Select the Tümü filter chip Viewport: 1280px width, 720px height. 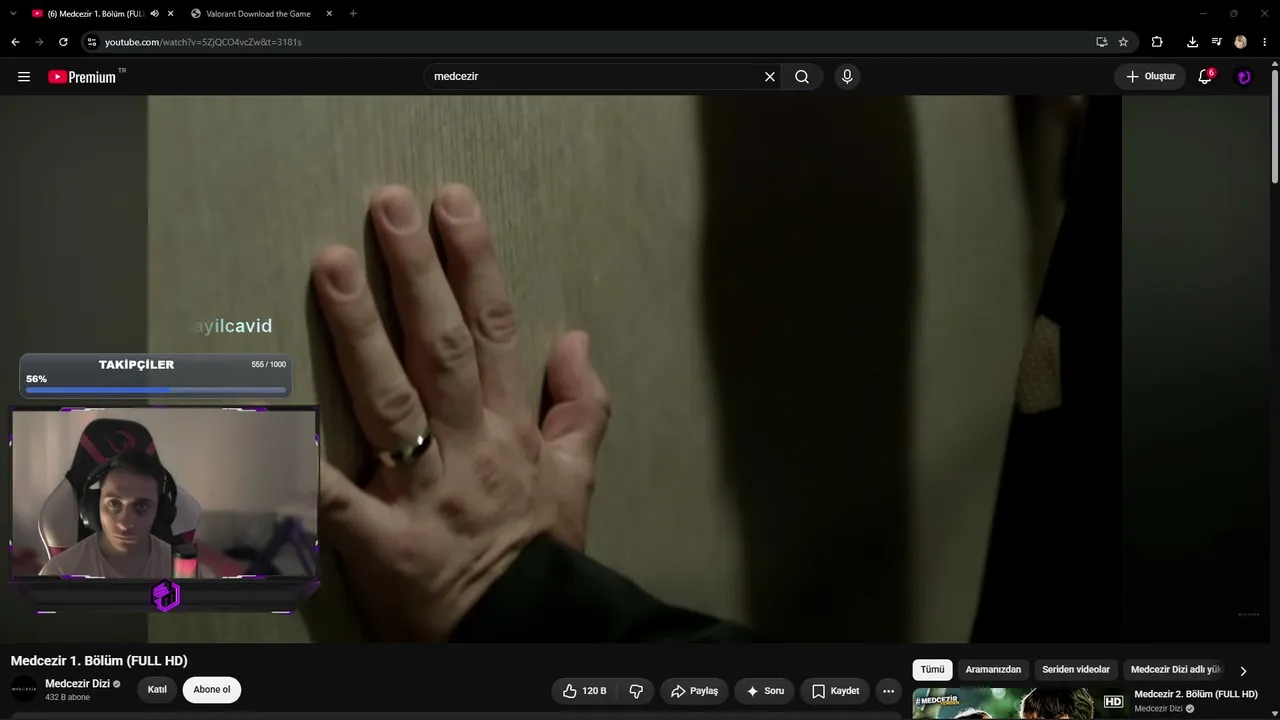932,670
